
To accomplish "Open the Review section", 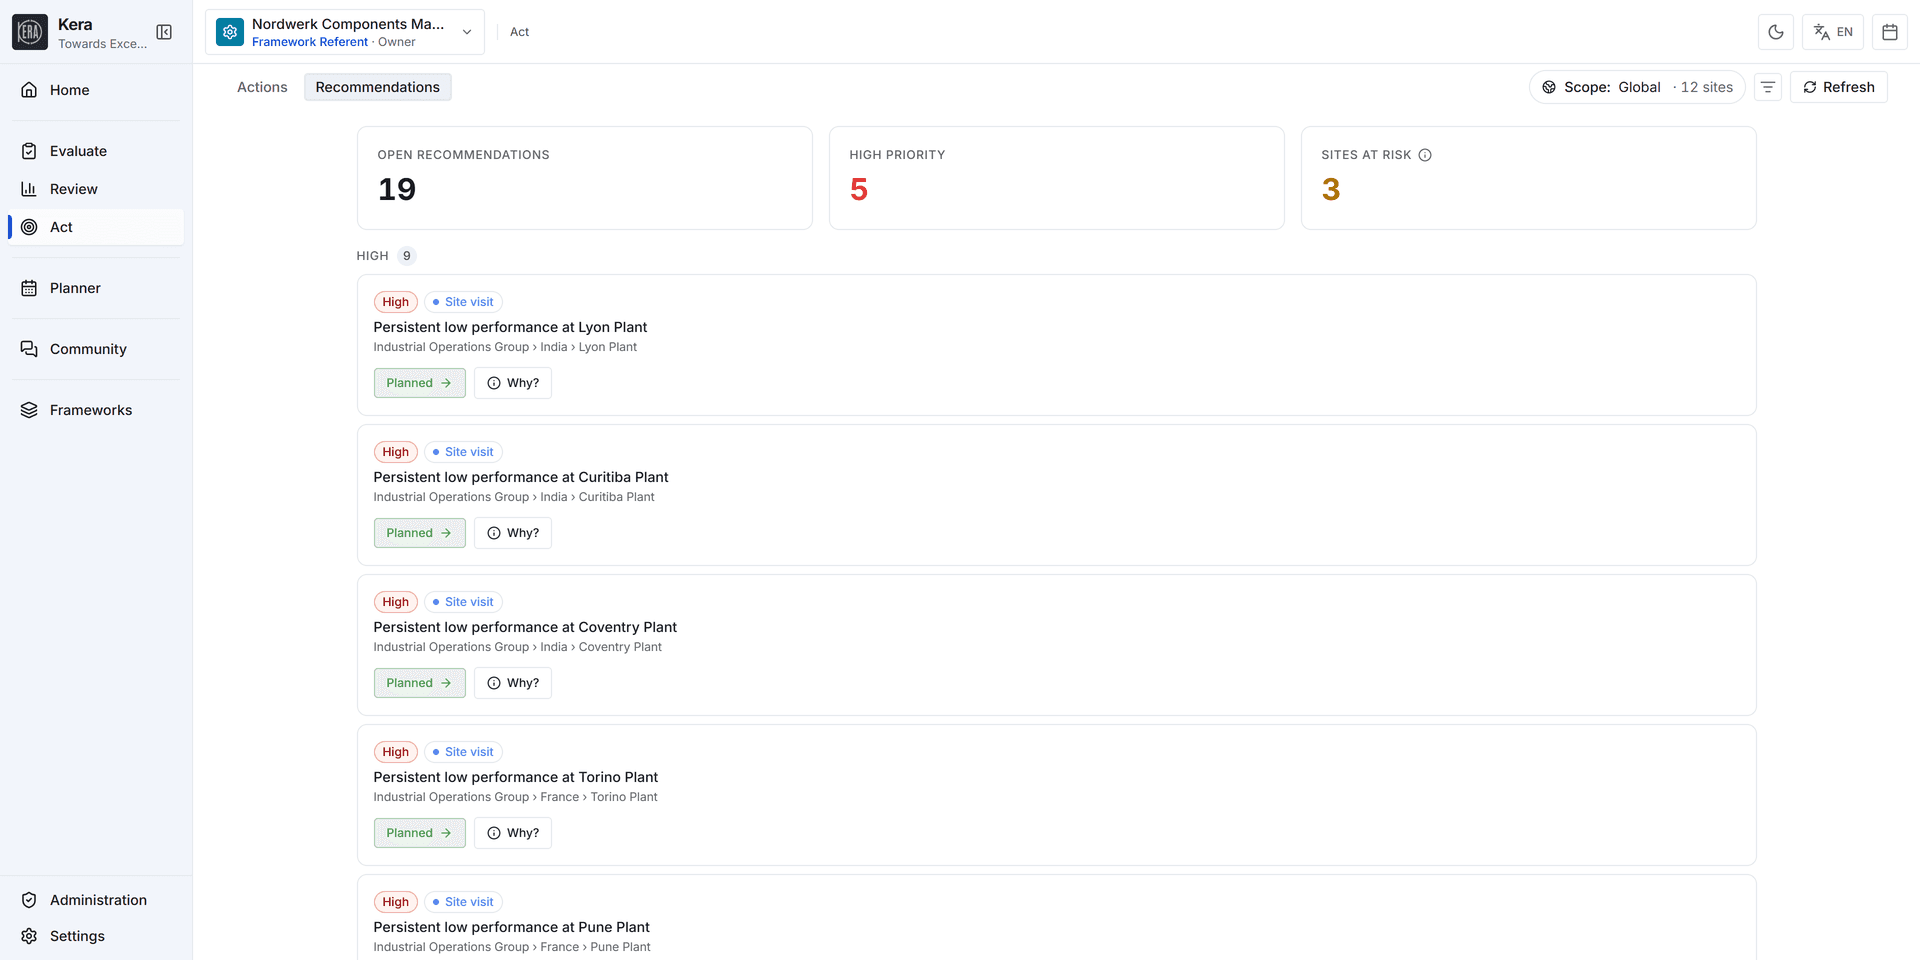I will (x=96, y=189).
